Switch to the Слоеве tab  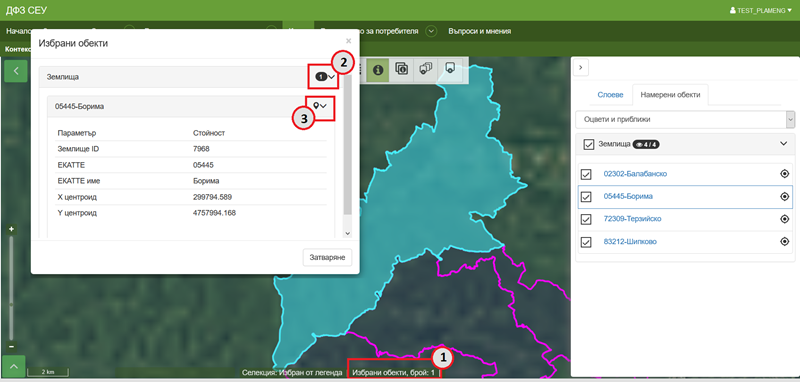(x=610, y=95)
